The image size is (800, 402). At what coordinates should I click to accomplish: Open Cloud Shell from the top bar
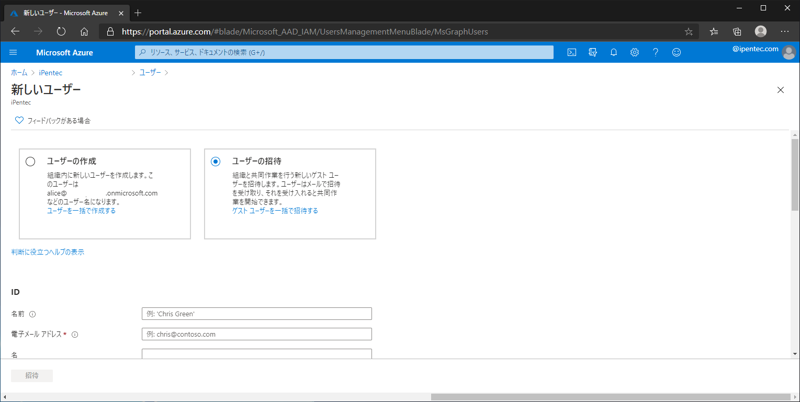[572, 52]
